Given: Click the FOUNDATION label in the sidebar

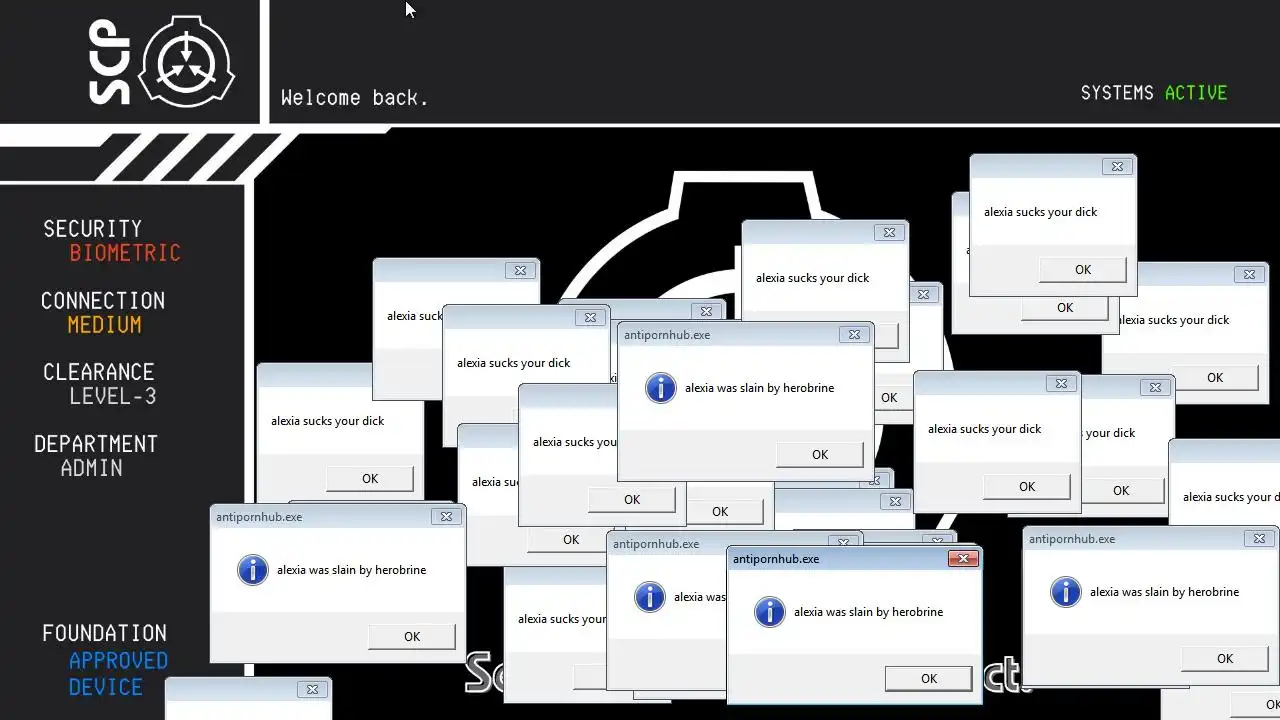Looking at the screenshot, I should pos(104,633).
